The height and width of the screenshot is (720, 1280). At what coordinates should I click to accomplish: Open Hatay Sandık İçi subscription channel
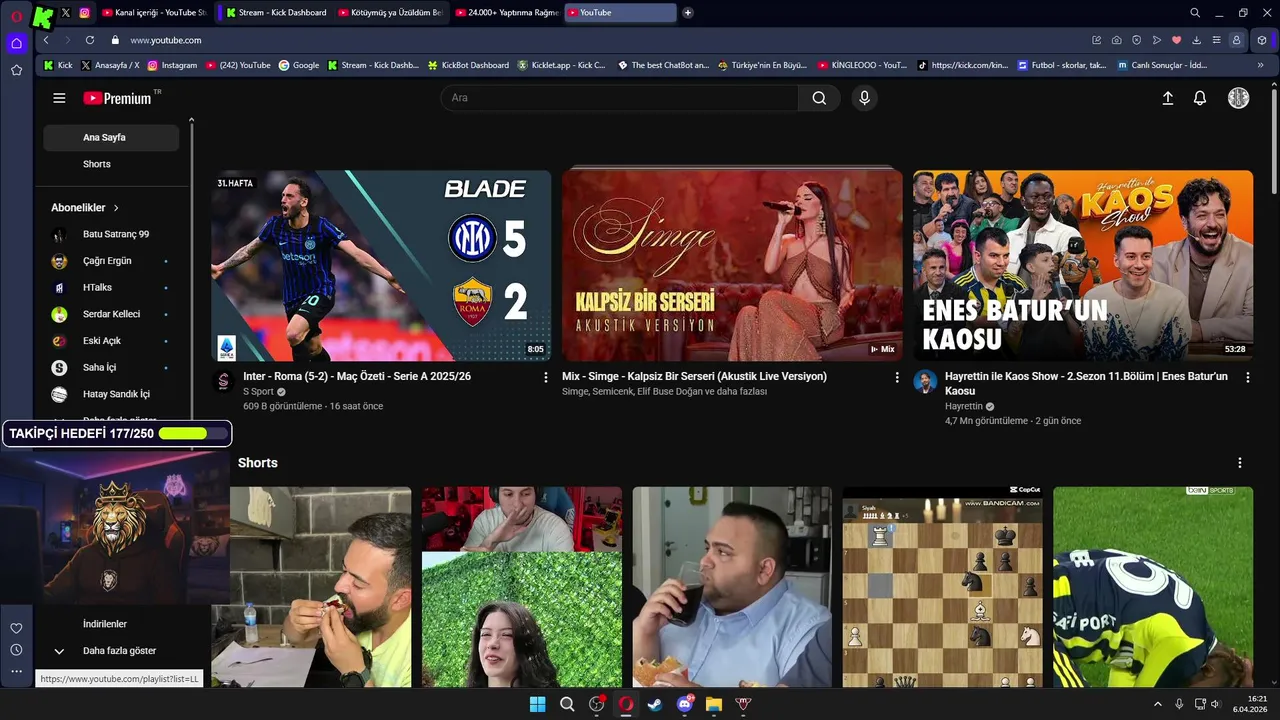[111, 394]
